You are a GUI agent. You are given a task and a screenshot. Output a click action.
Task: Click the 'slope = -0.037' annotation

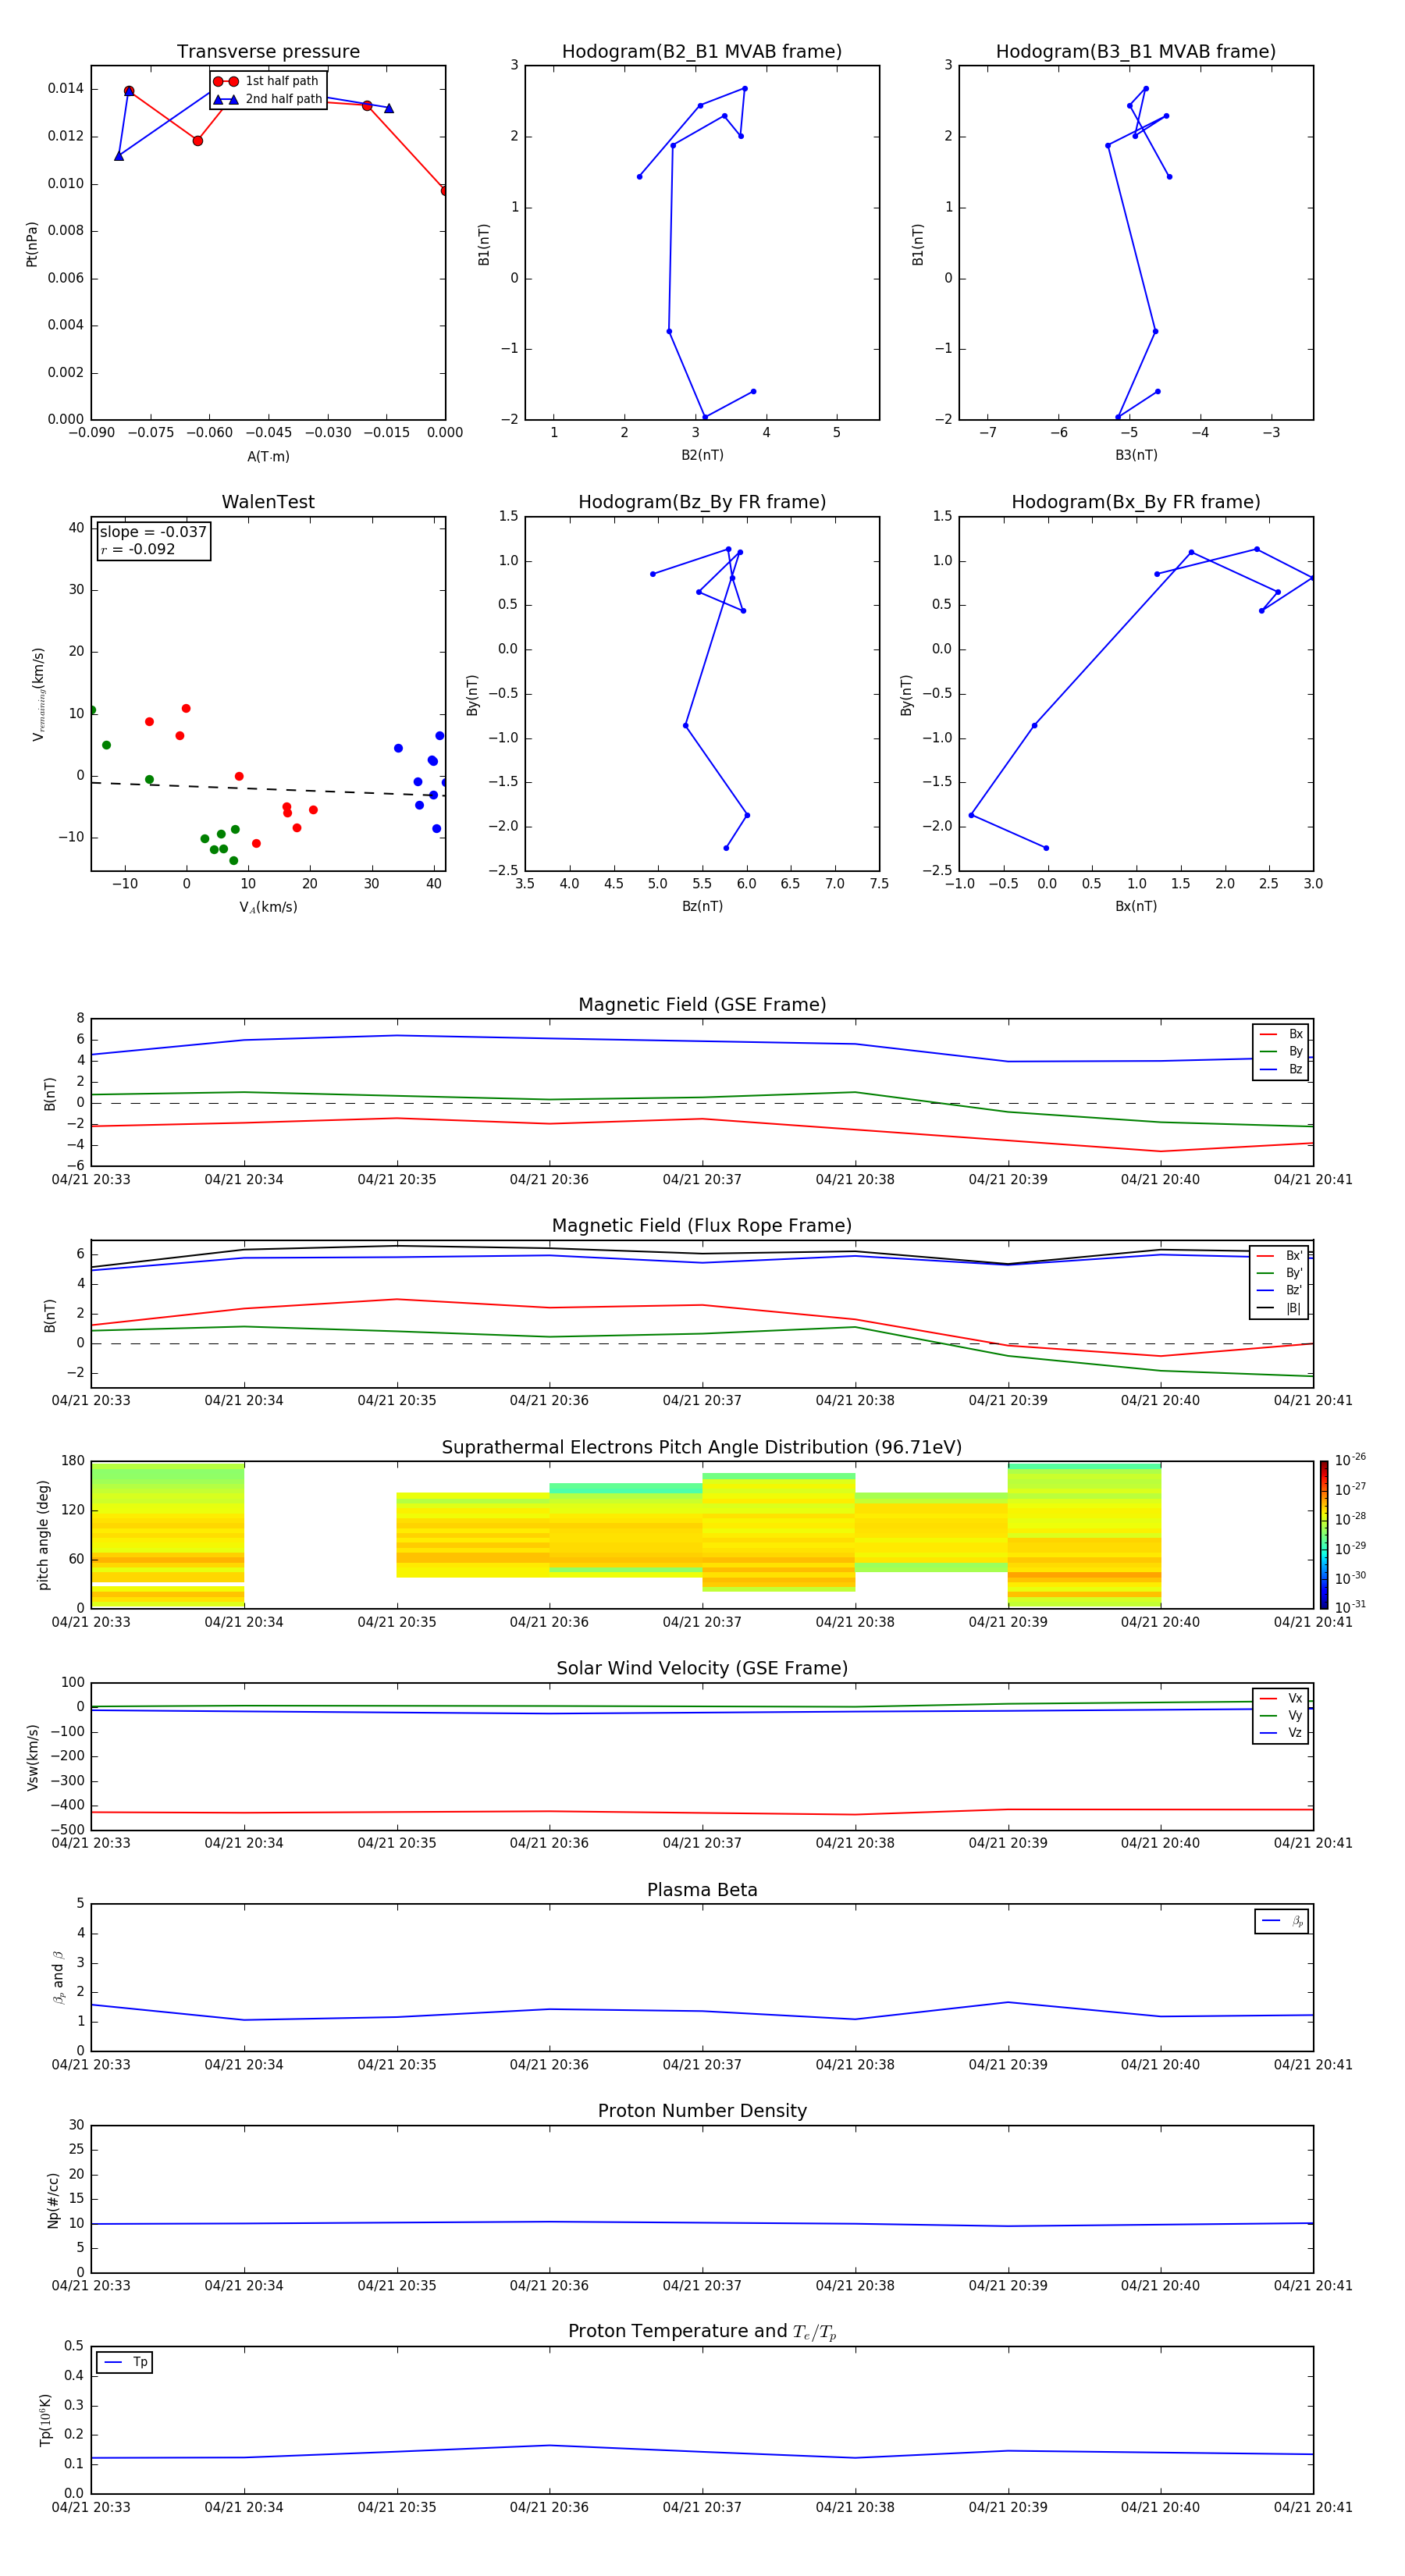[x=153, y=532]
